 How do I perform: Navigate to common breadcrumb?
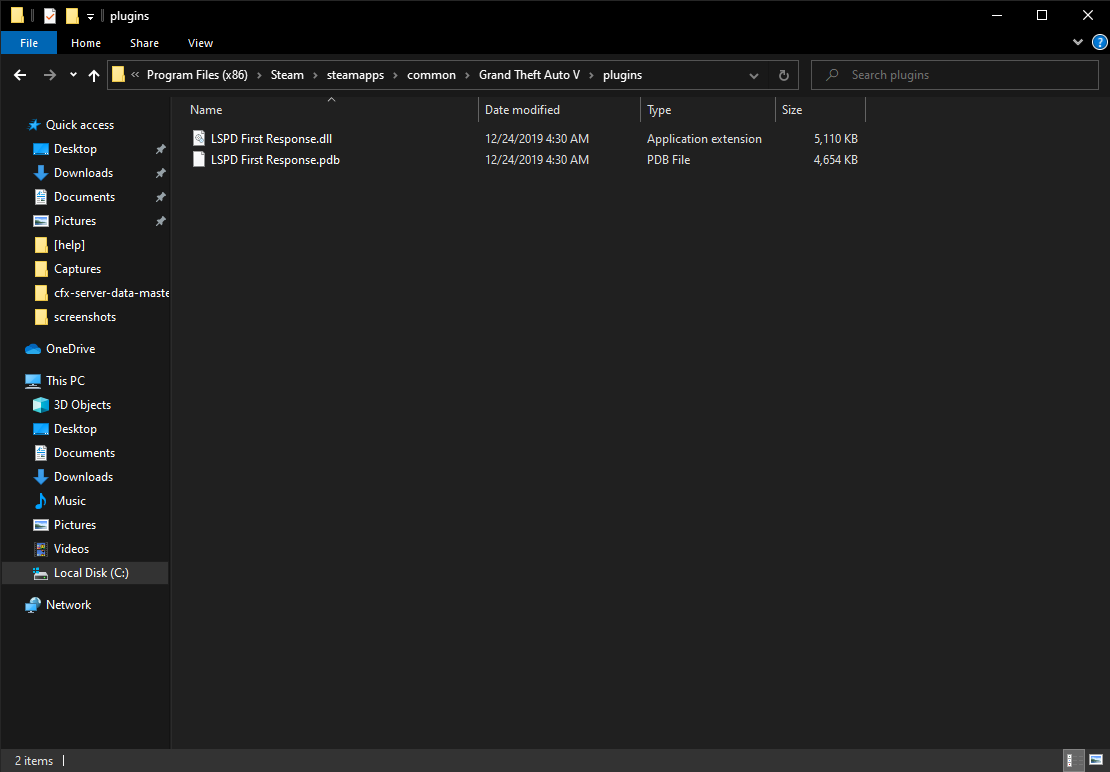tap(431, 75)
